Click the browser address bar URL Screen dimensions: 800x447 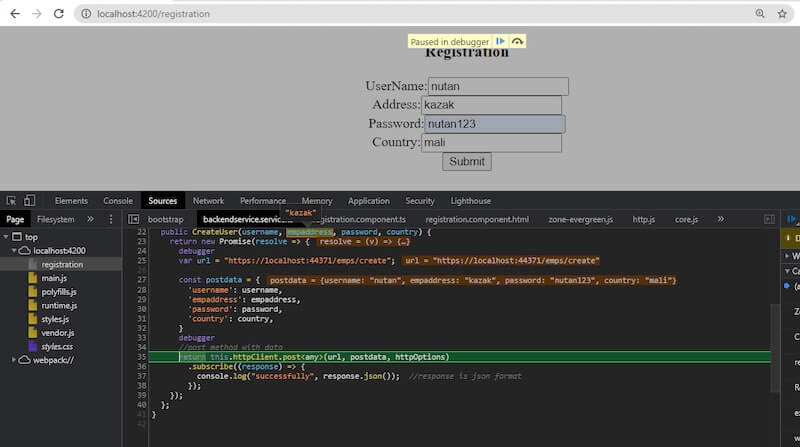coord(153,14)
